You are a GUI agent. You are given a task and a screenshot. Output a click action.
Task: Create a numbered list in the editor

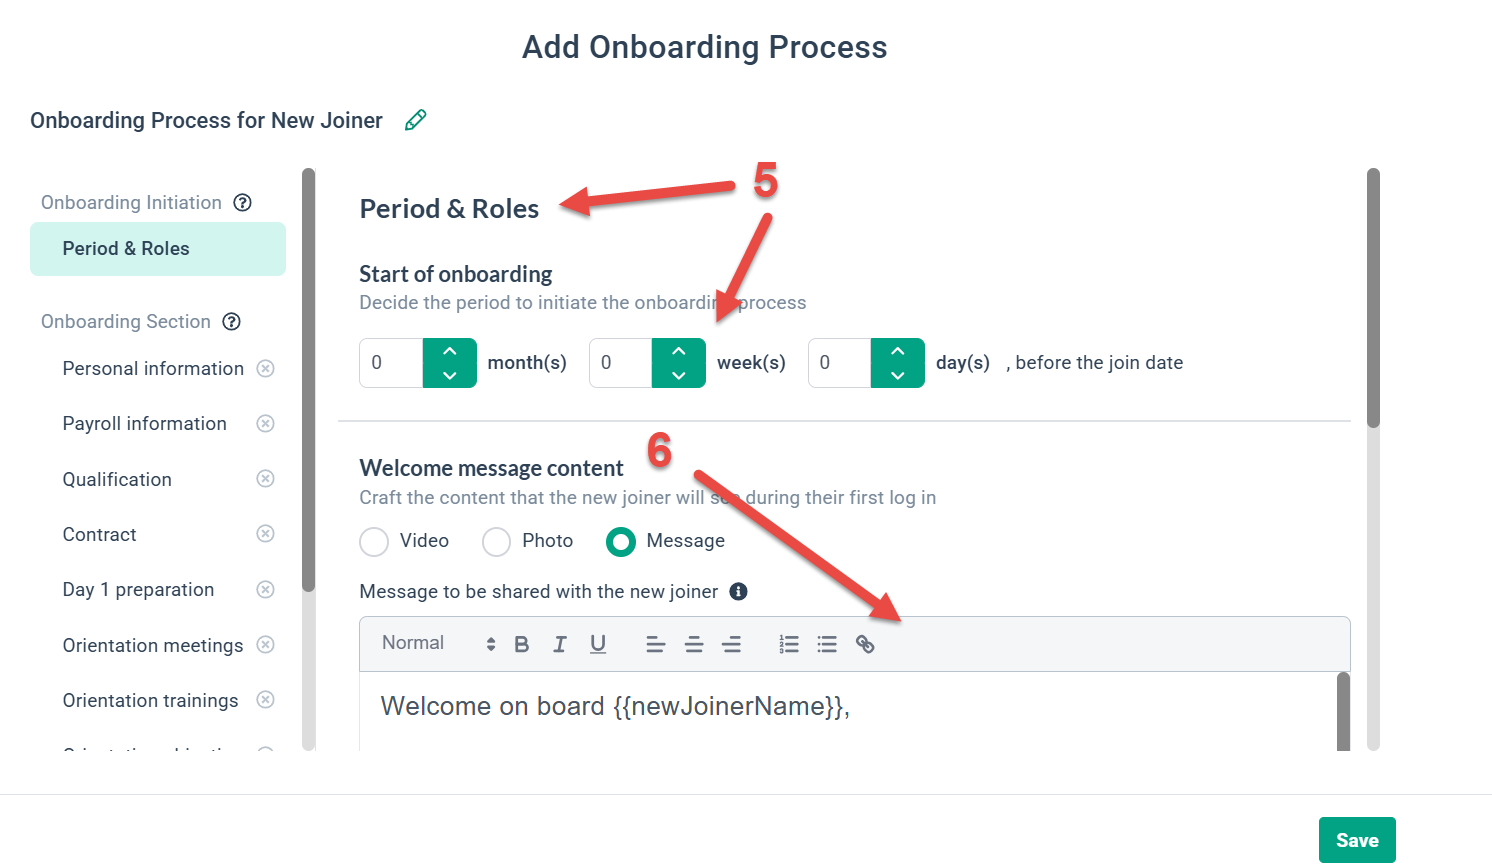coord(788,644)
